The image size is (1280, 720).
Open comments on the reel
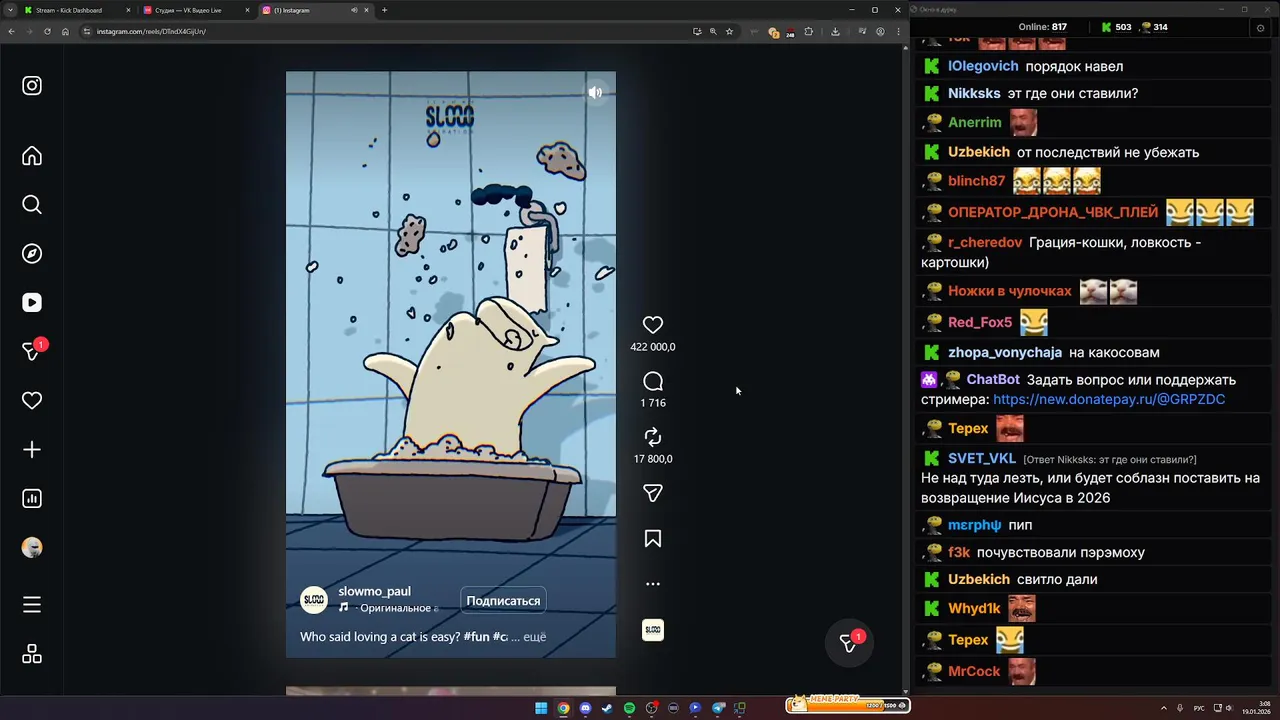pyautogui.click(x=653, y=381)
